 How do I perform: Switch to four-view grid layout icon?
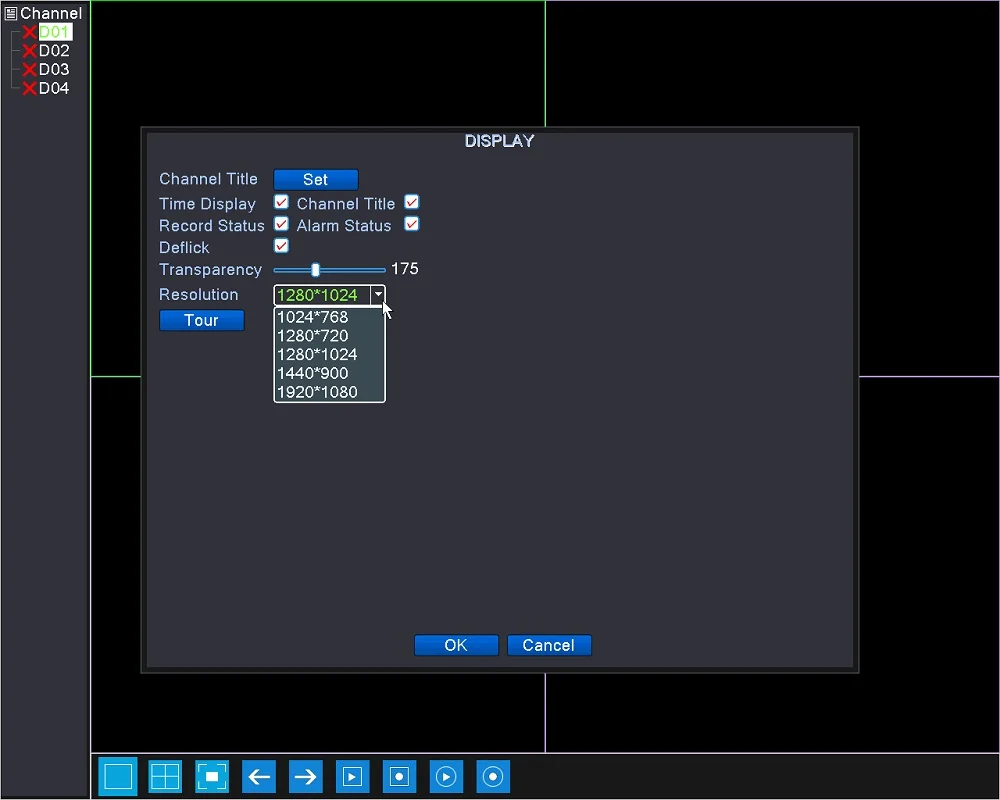(x=165, y=776)
